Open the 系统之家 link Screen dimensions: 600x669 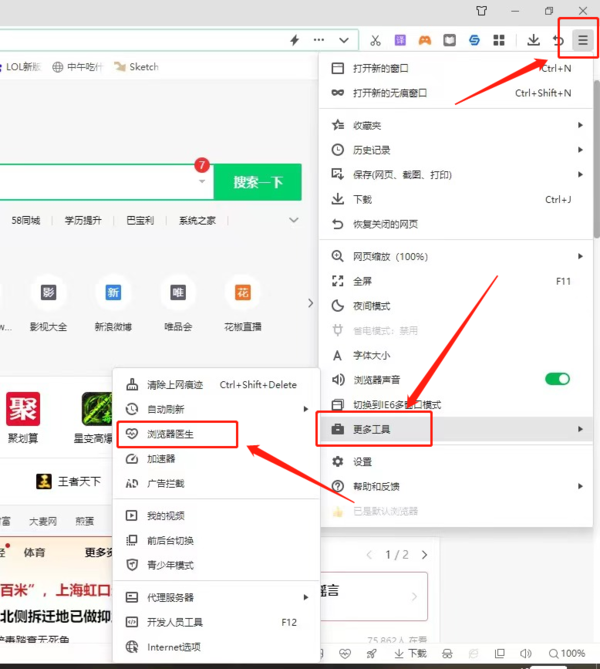point(197,220)
